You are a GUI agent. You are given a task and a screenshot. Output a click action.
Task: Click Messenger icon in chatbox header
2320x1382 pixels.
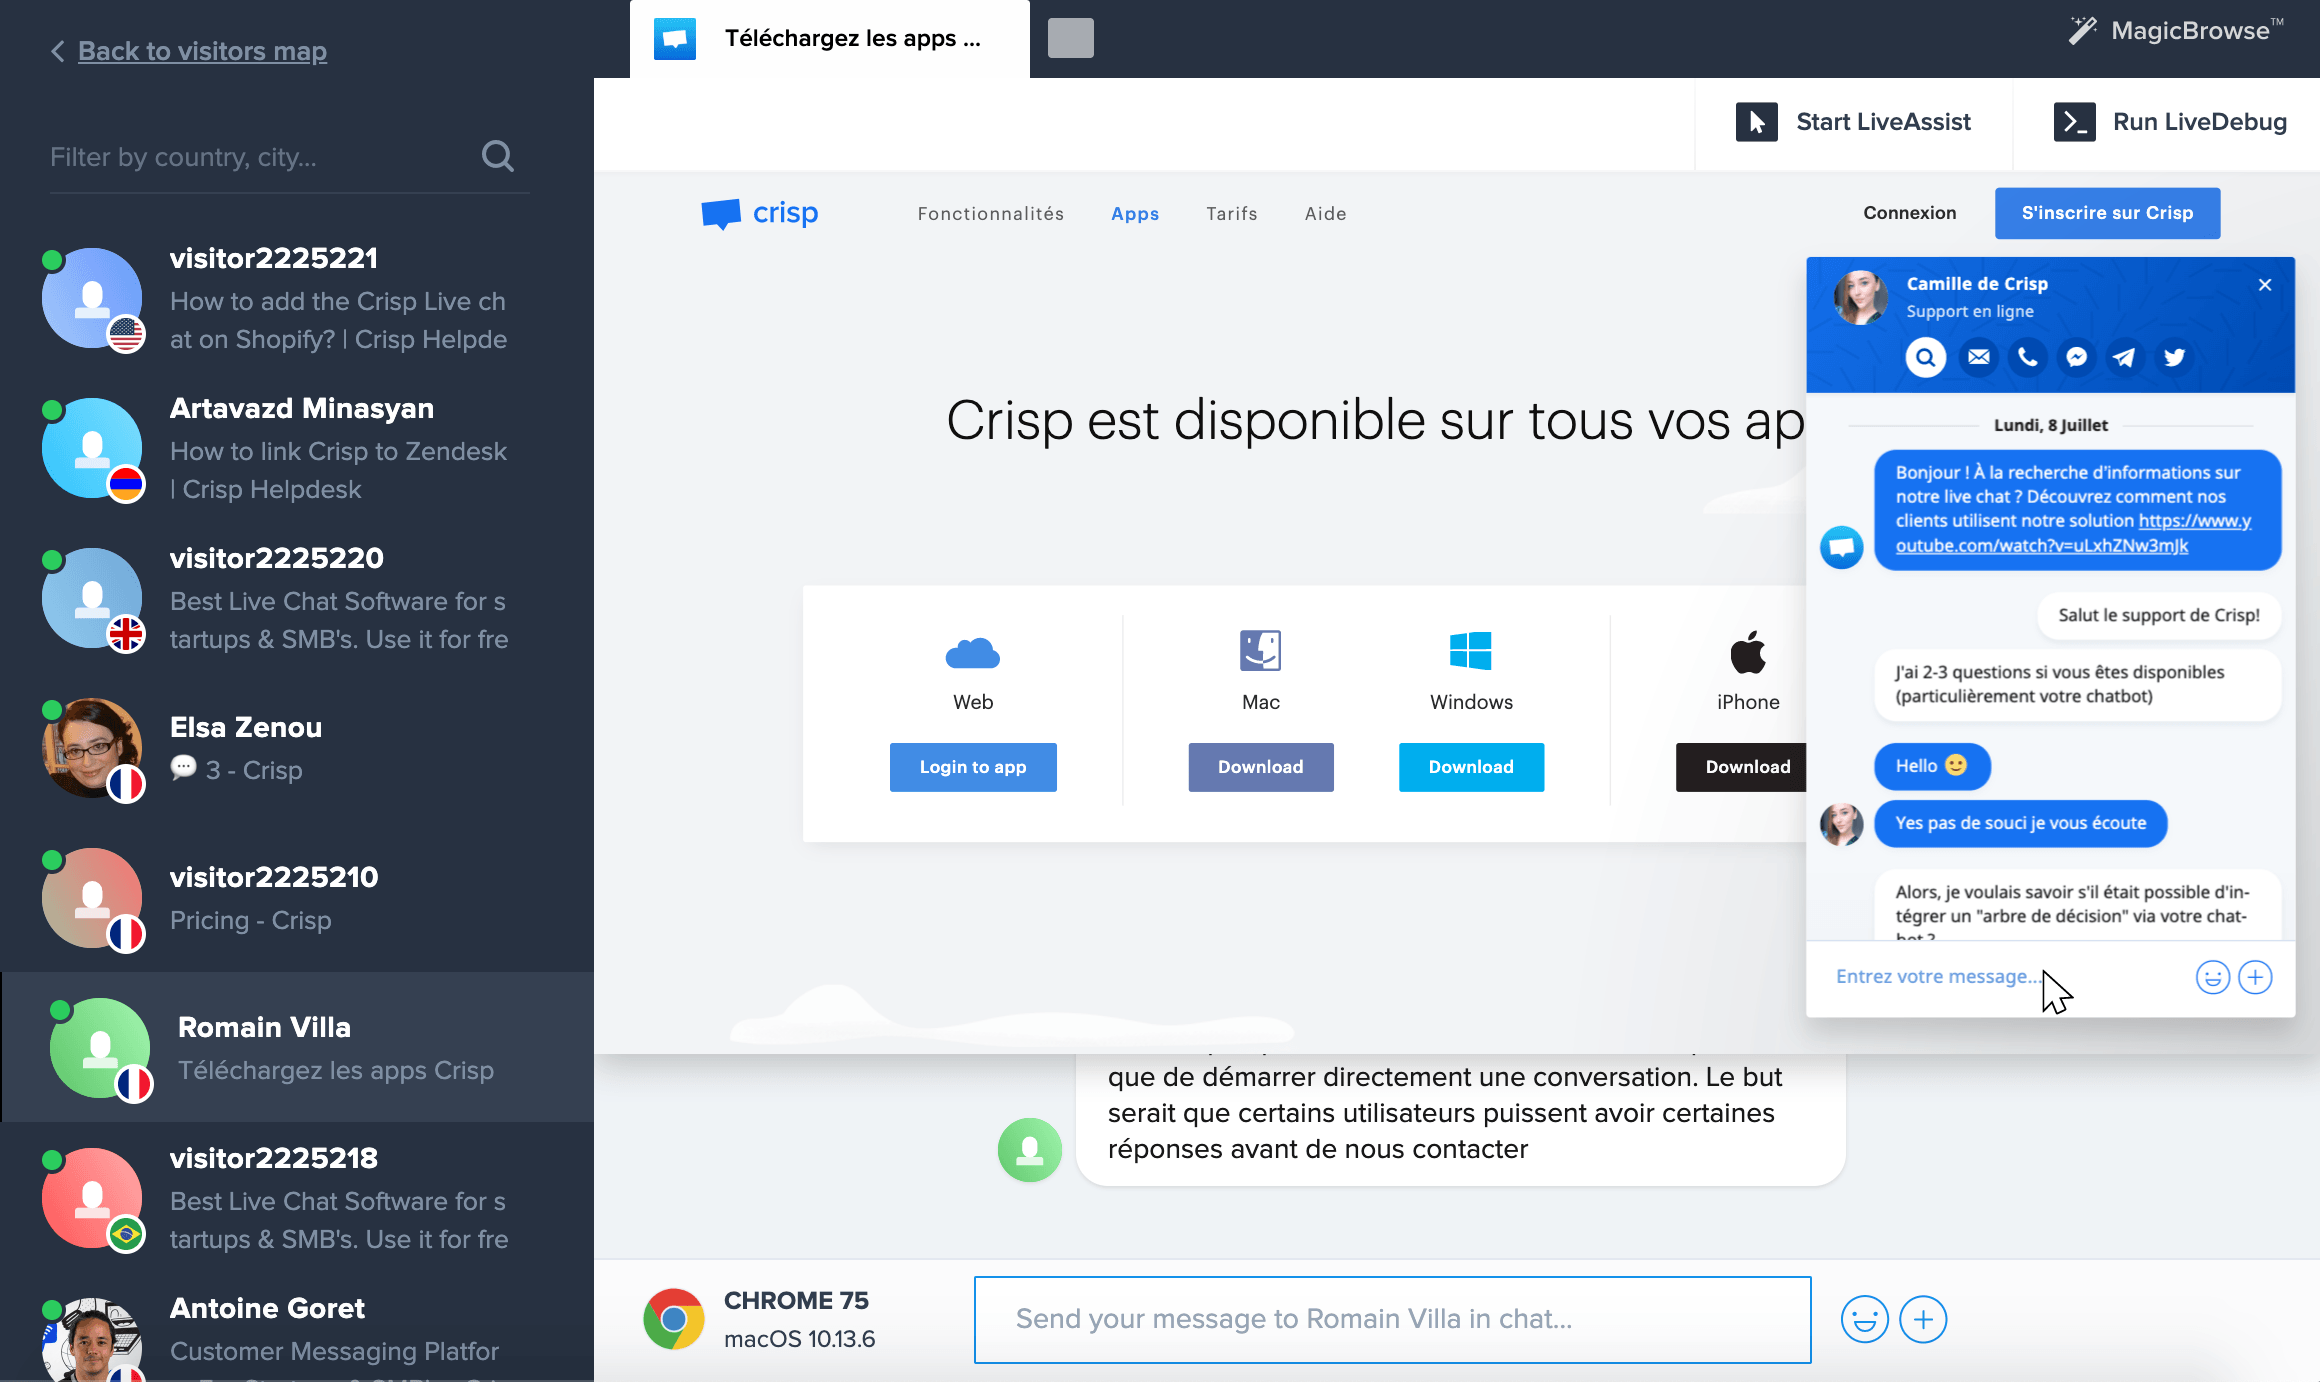coord(2076,357)
